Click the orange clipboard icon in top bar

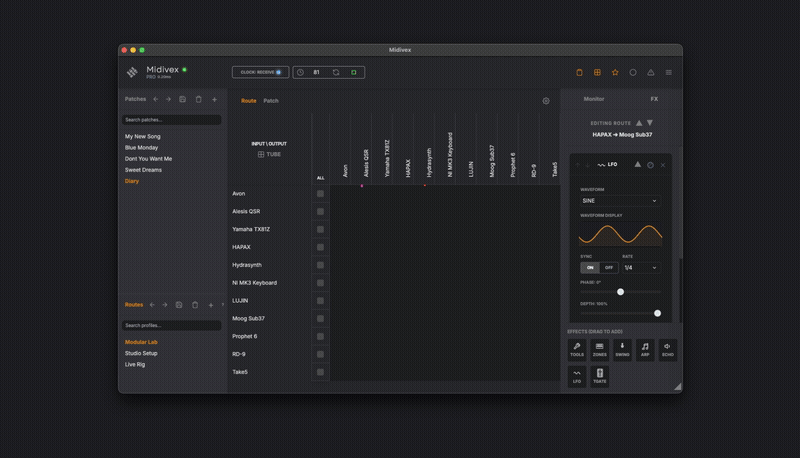pyautogui.click(x=579, y=72)
